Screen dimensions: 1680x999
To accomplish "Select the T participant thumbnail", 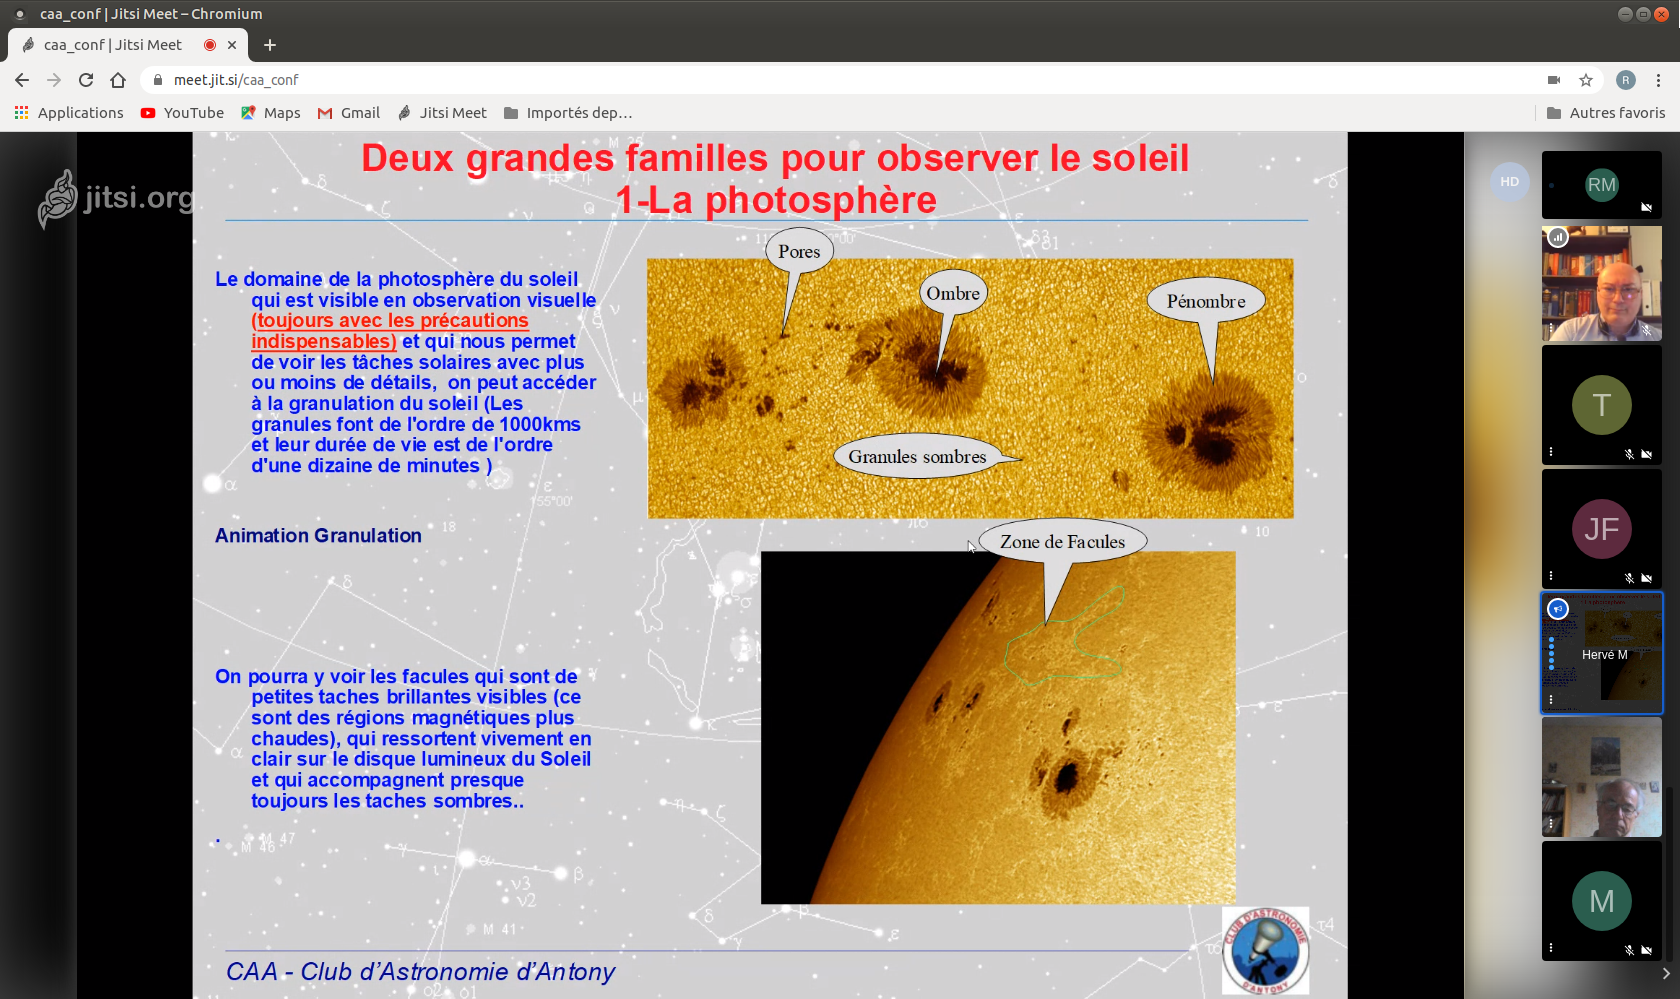I will (x=1602, y=405).
